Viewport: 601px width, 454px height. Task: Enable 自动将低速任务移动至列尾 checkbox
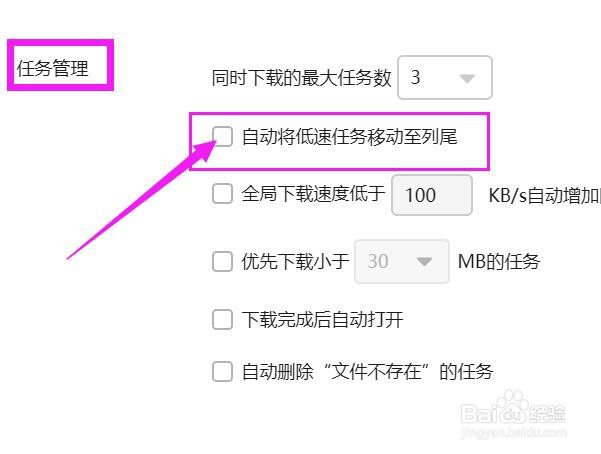click(x=222, y=137)
